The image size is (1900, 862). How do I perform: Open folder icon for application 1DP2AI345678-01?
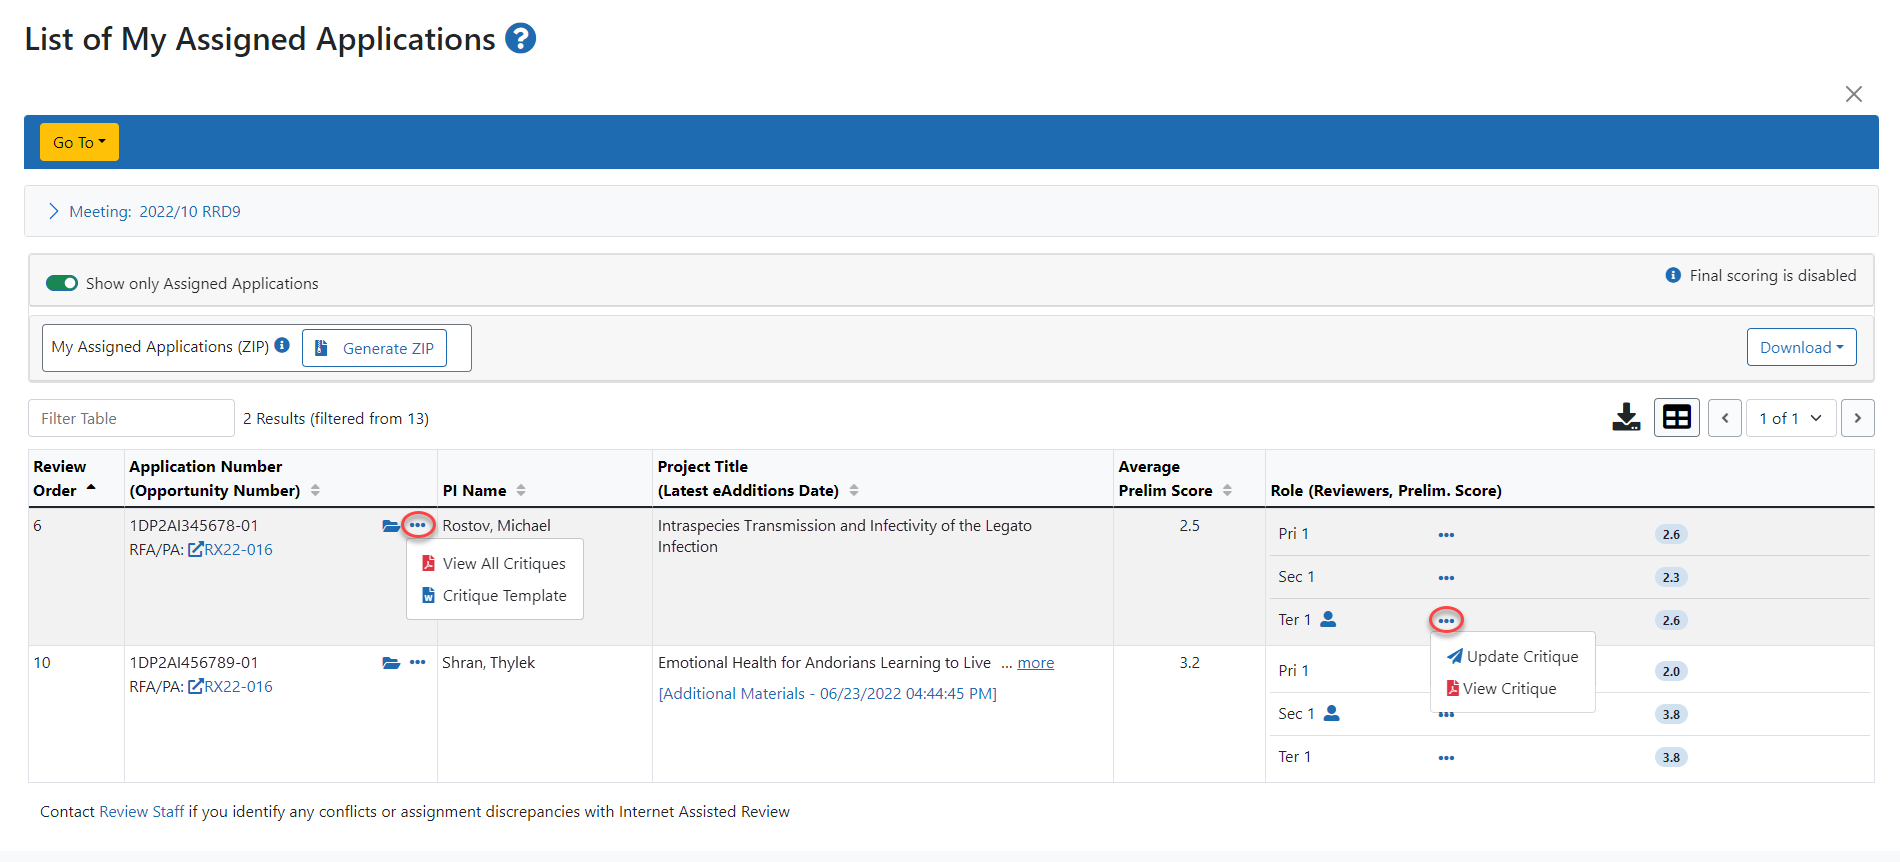coord(391,526)
